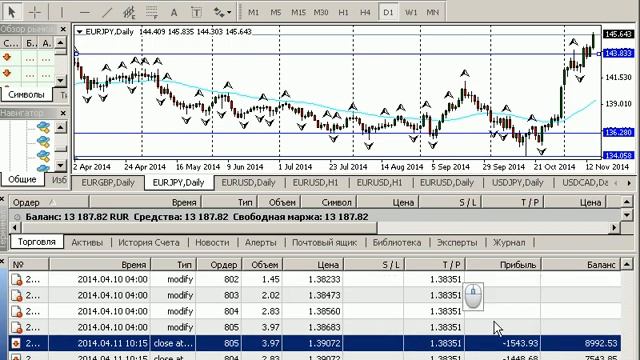
Task: Select the modify row for order 803
Action: click(x=315, y=295)
